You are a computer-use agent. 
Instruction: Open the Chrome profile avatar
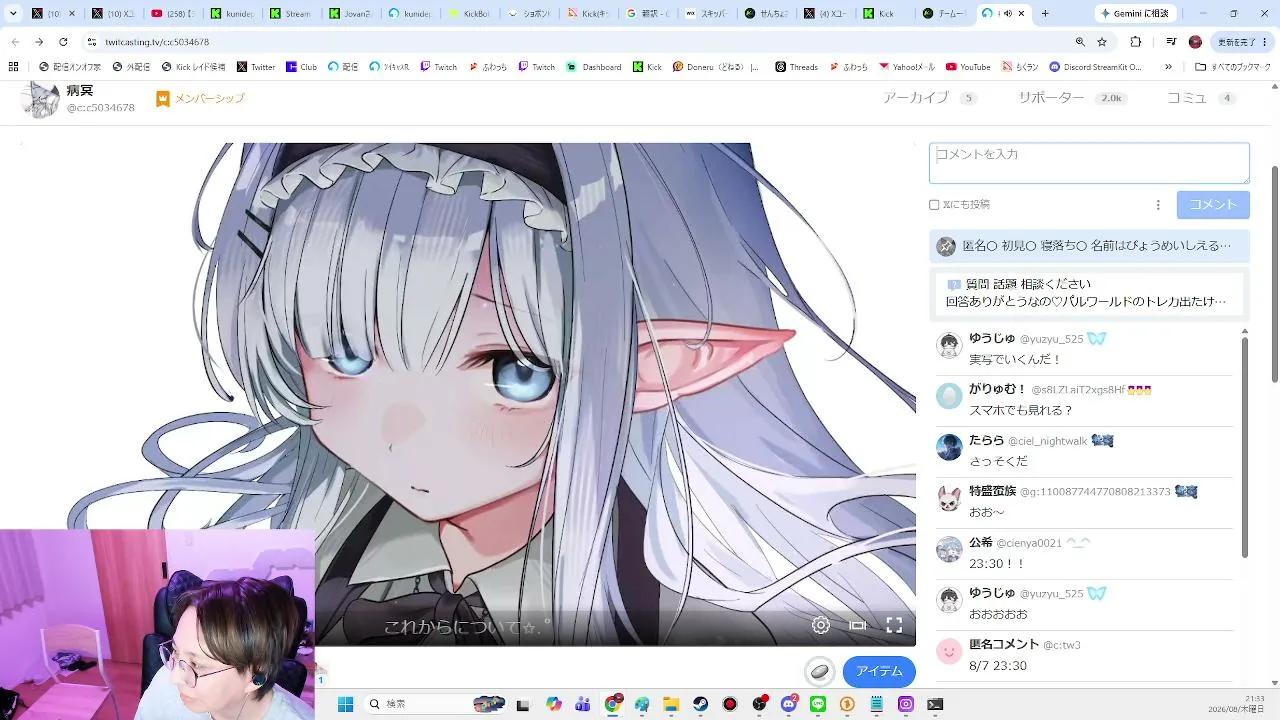coord(1195,42)
